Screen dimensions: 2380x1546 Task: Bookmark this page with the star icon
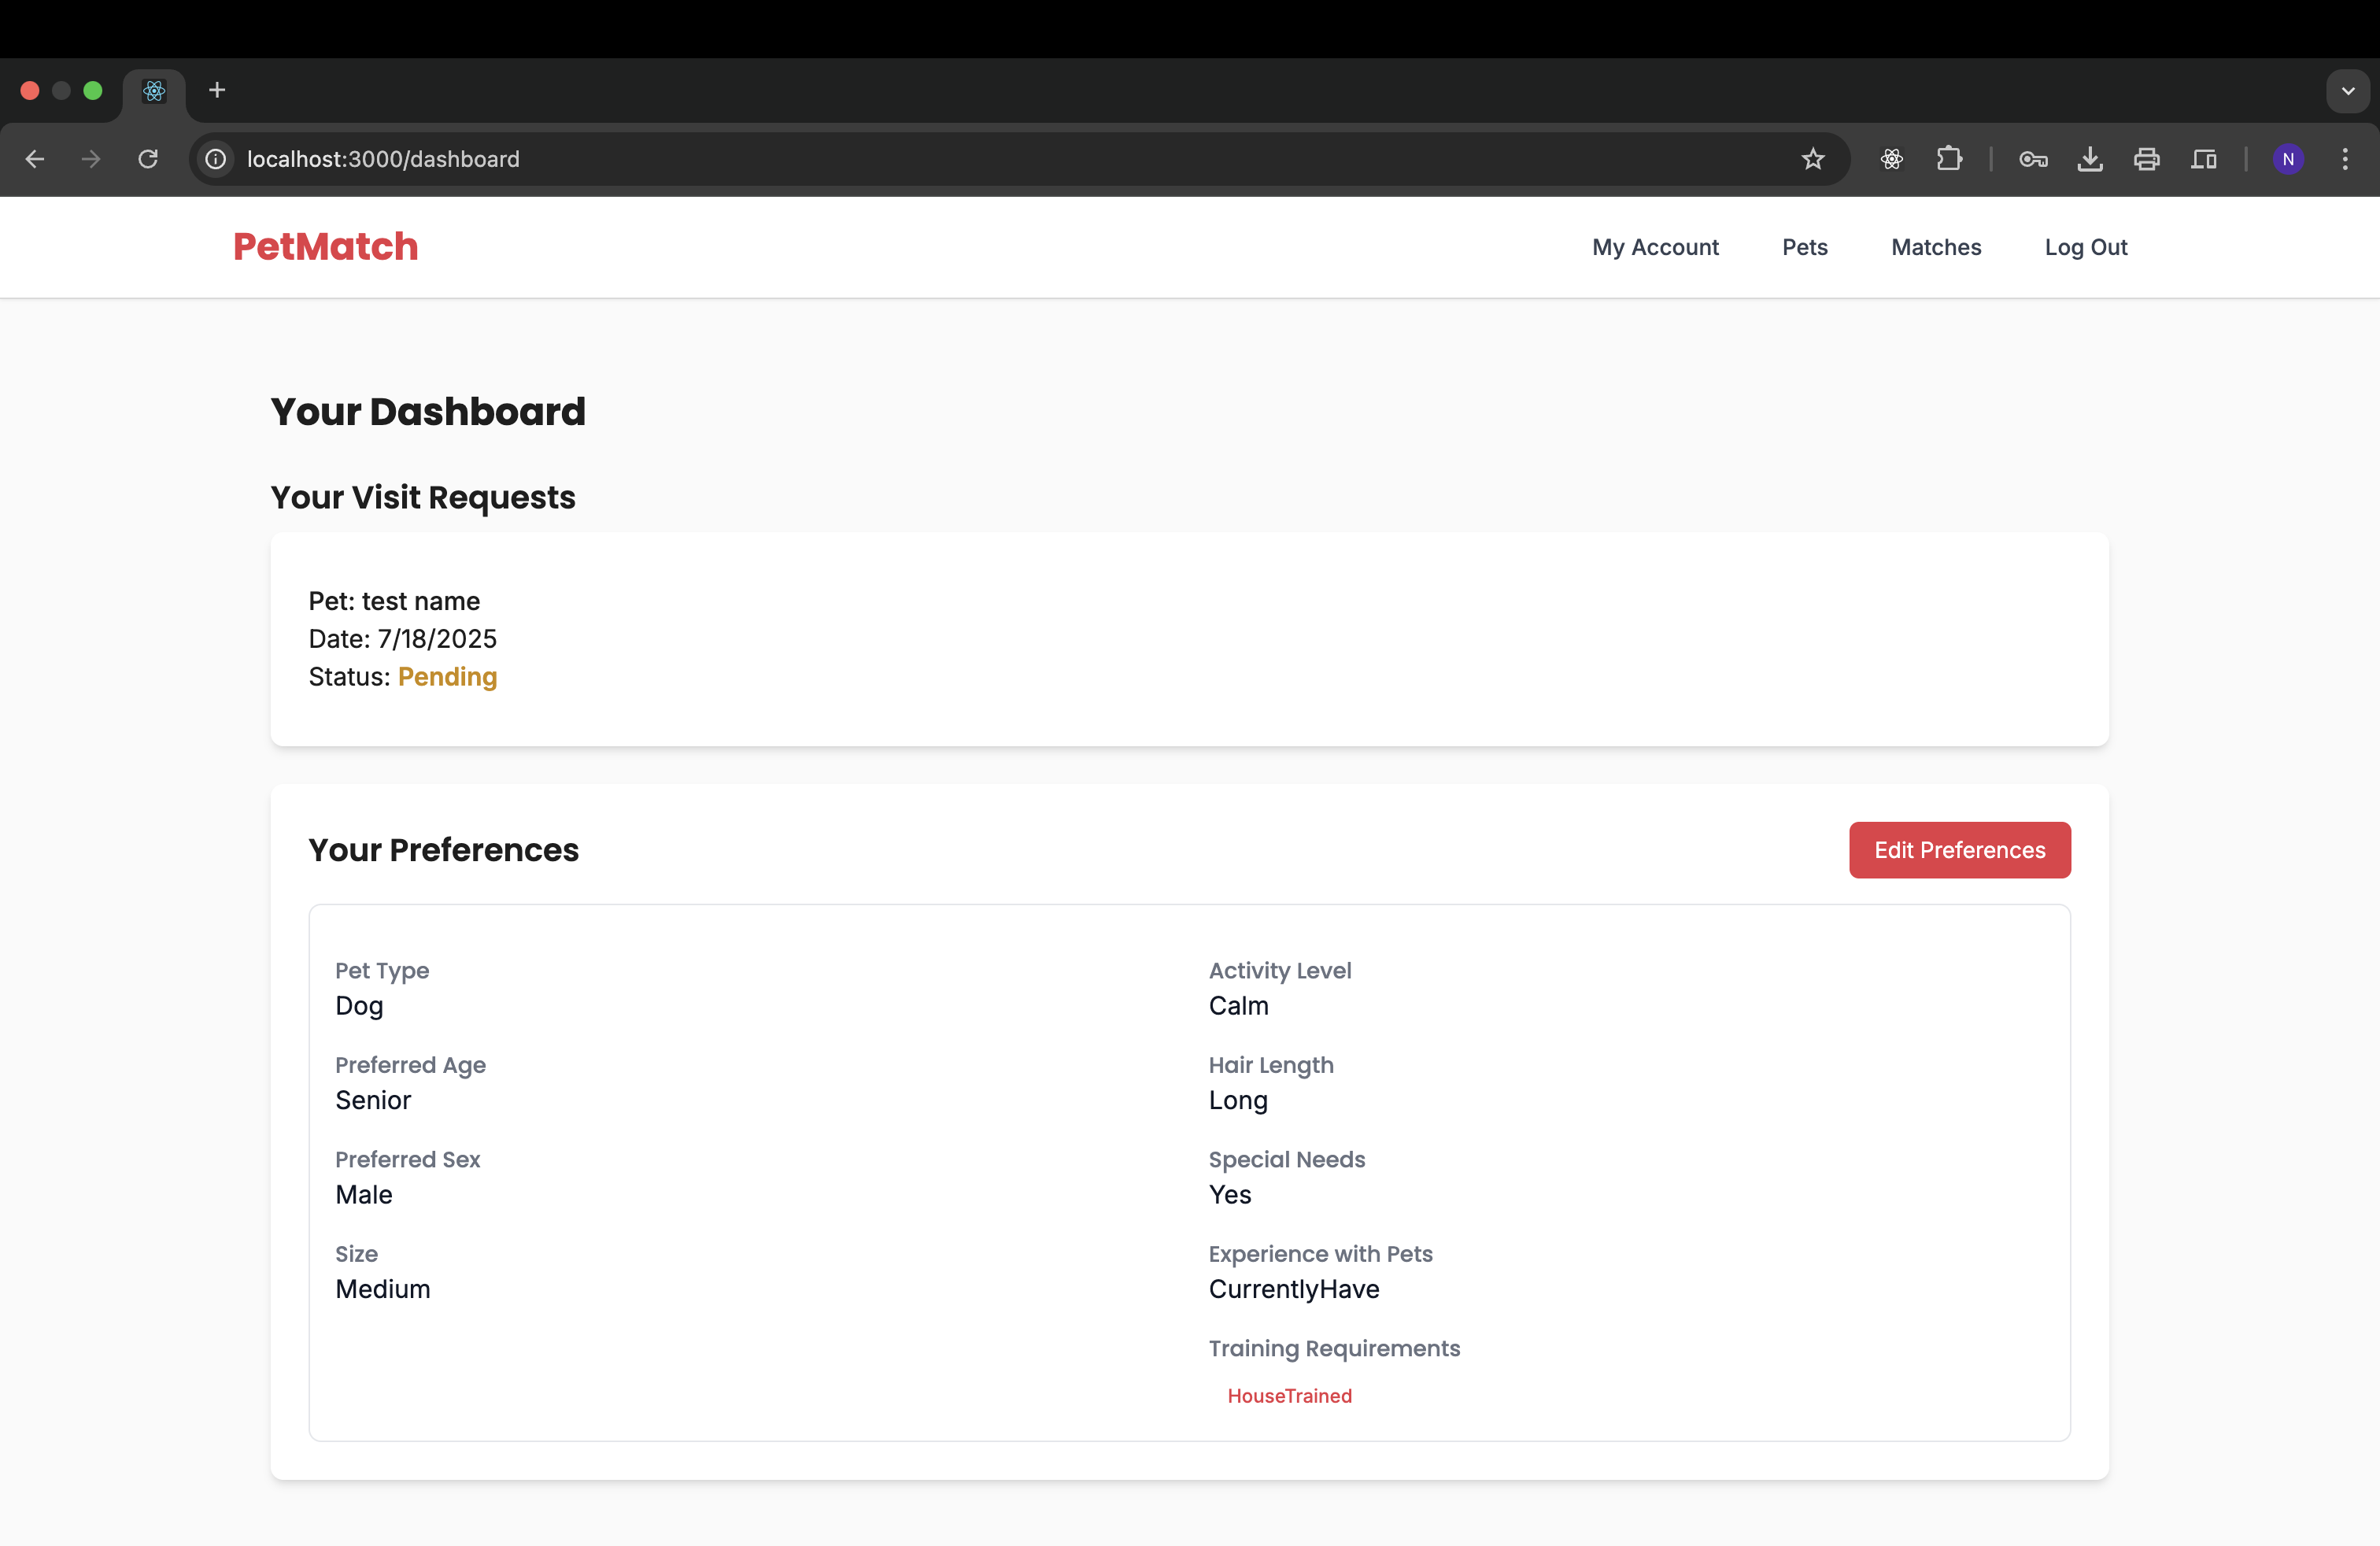[x=1812, y=159]
